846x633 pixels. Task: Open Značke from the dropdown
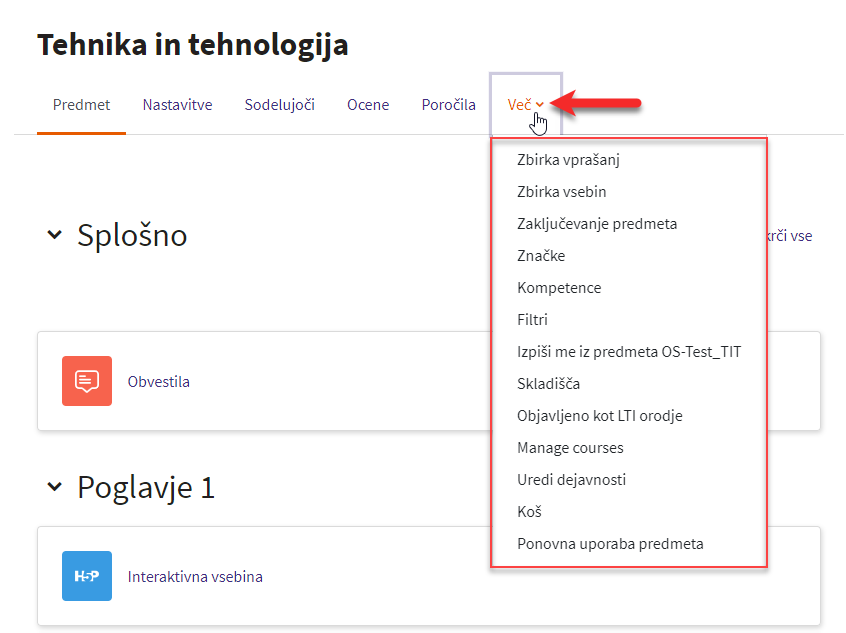tap(541, 255)
